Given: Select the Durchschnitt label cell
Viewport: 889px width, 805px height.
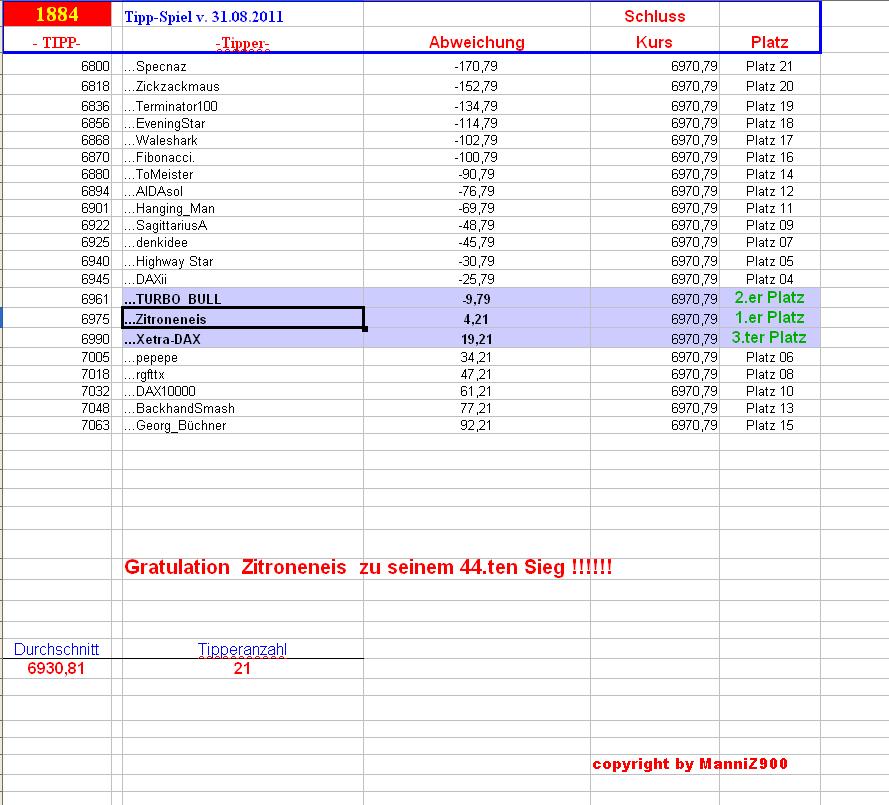Looking at the screenshot, I should point(56,649).
